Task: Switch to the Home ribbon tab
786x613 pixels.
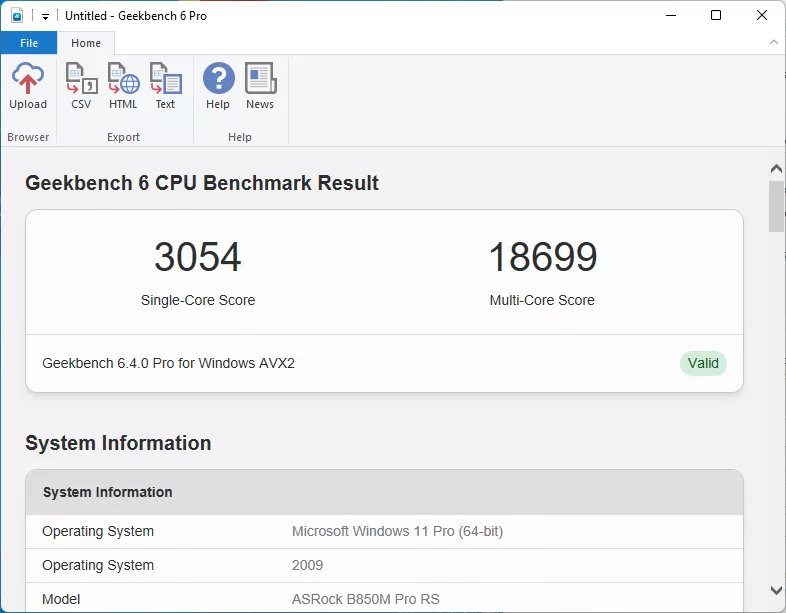Action: coord(86,43)
